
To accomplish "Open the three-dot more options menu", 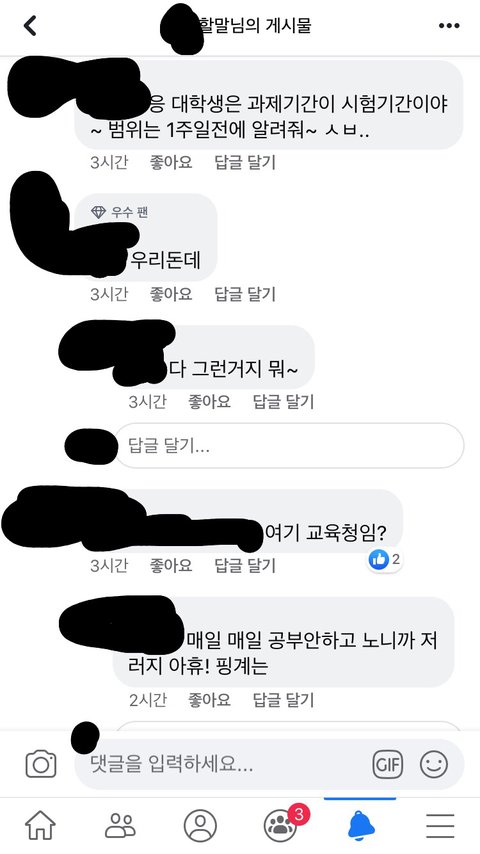I will pyautogui.click(x=449, y=26).
